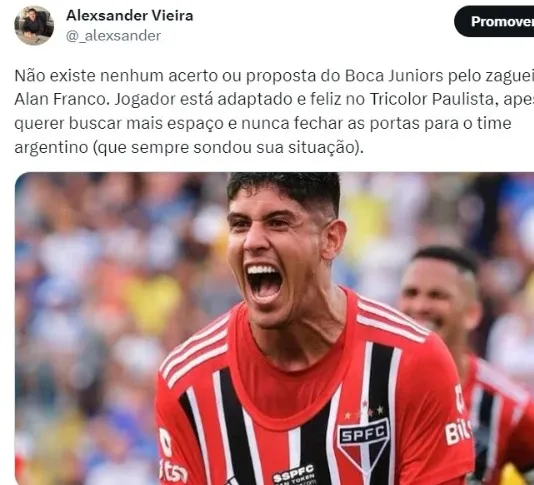The image size is (534, 485).
Task: Open Alexsander Vieira's profile avatar
Action: [x=34, y=26]
